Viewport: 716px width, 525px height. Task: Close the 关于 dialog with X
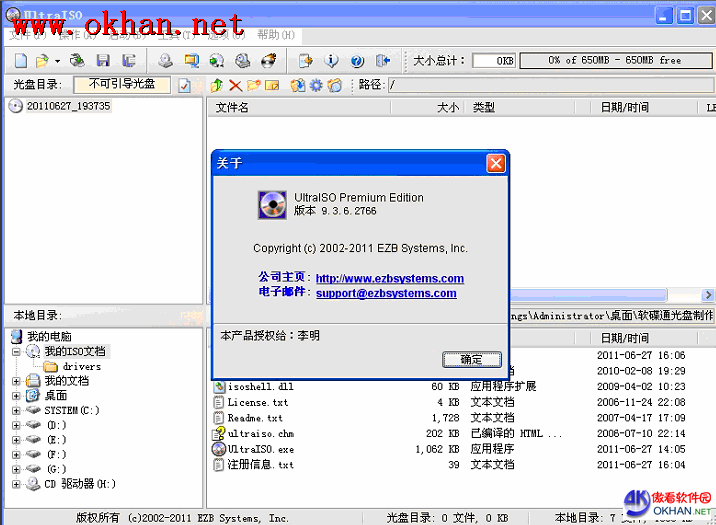tap(496, 163)
